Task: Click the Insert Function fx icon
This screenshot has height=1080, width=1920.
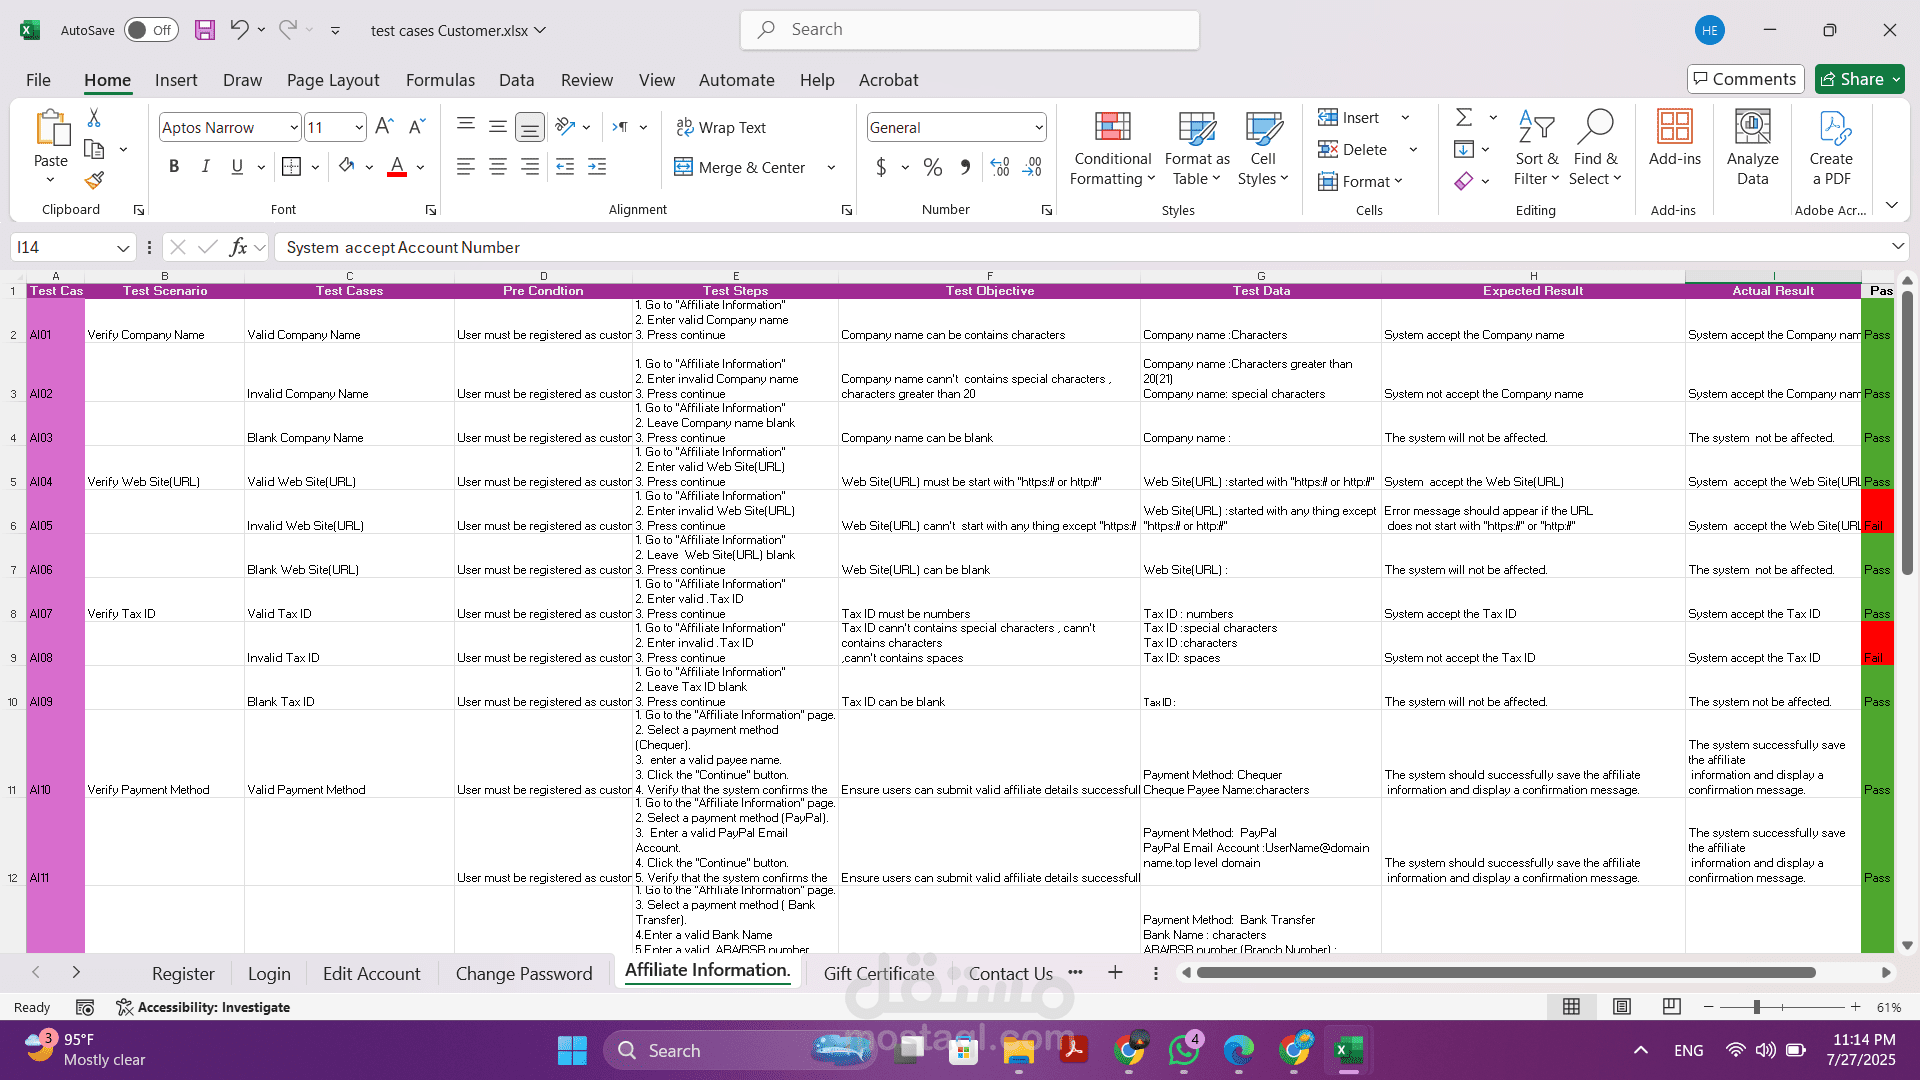Action: [x=237, y=247]
